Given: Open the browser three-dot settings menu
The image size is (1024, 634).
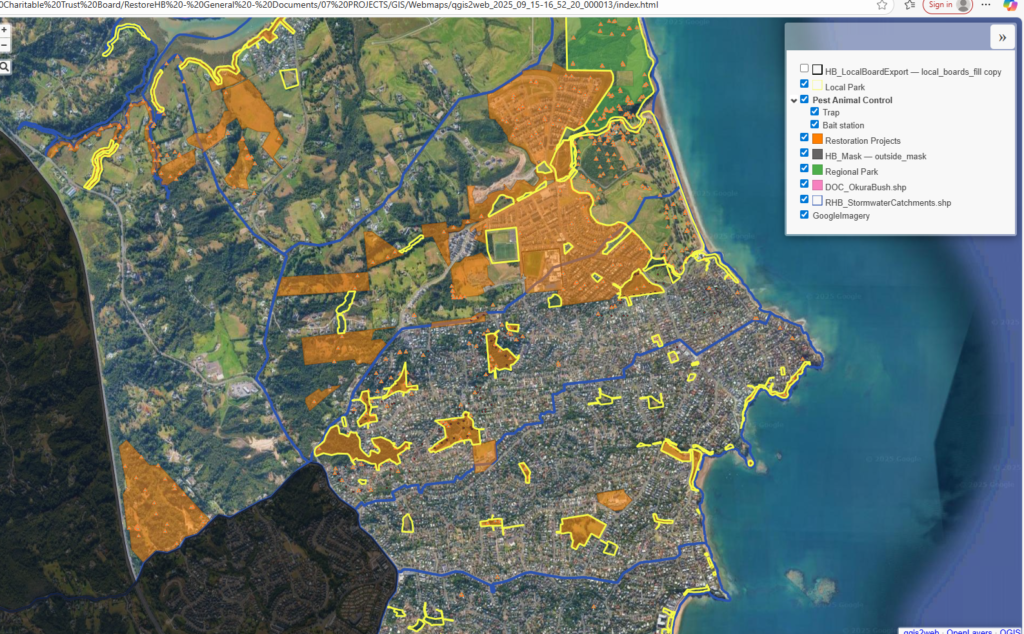Looking at the screenshot, I should point(985,5).
